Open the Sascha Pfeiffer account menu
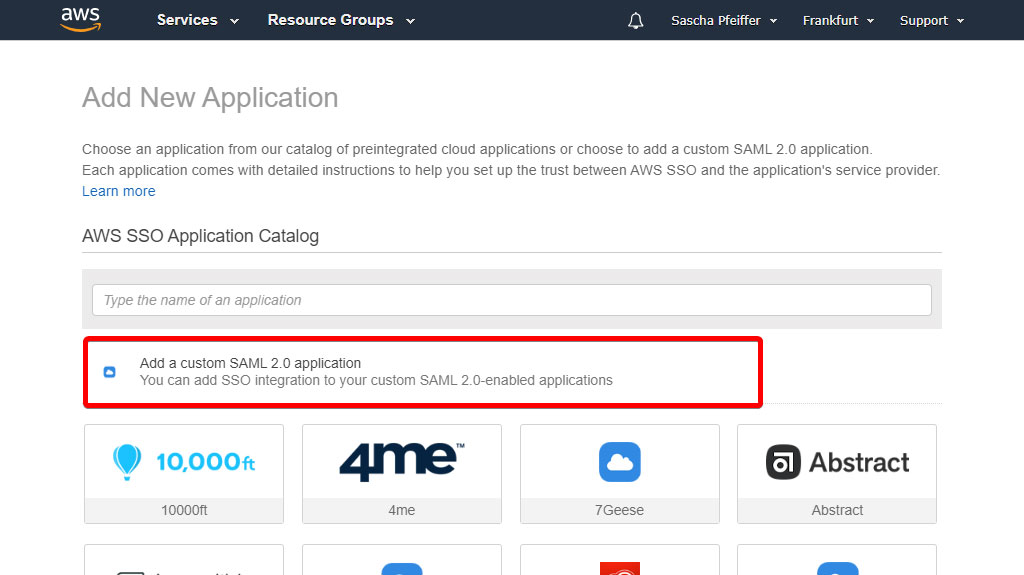The image size is (1024, 575). (724, 20)
